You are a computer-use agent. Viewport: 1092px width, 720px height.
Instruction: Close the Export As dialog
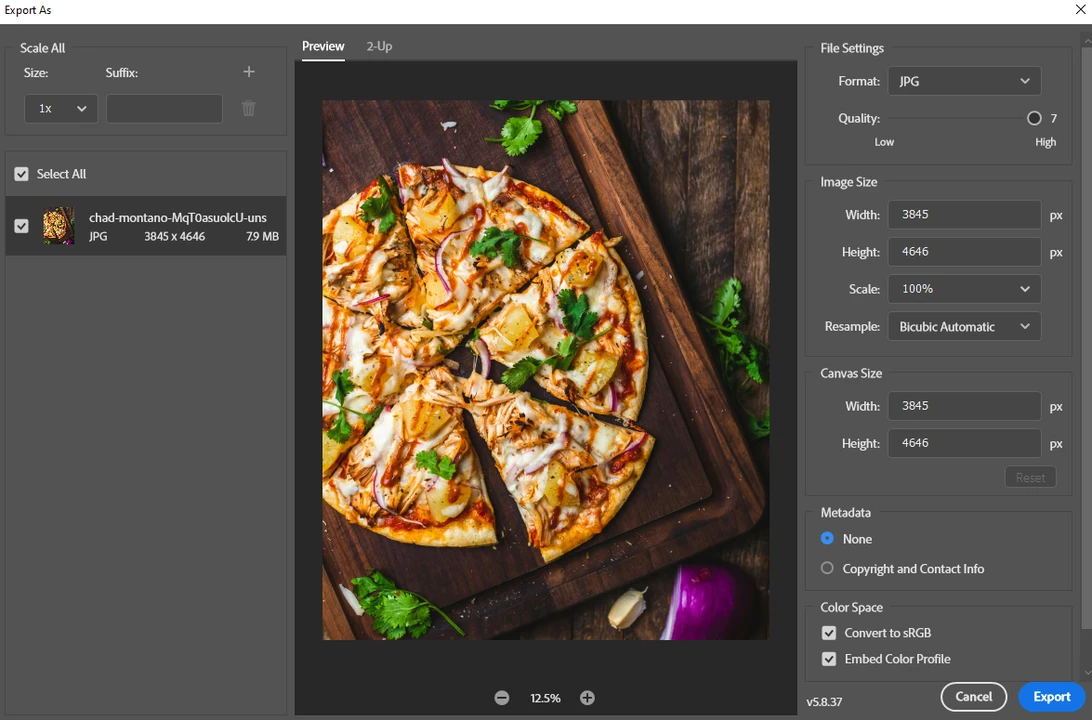tap(1080, 9)
